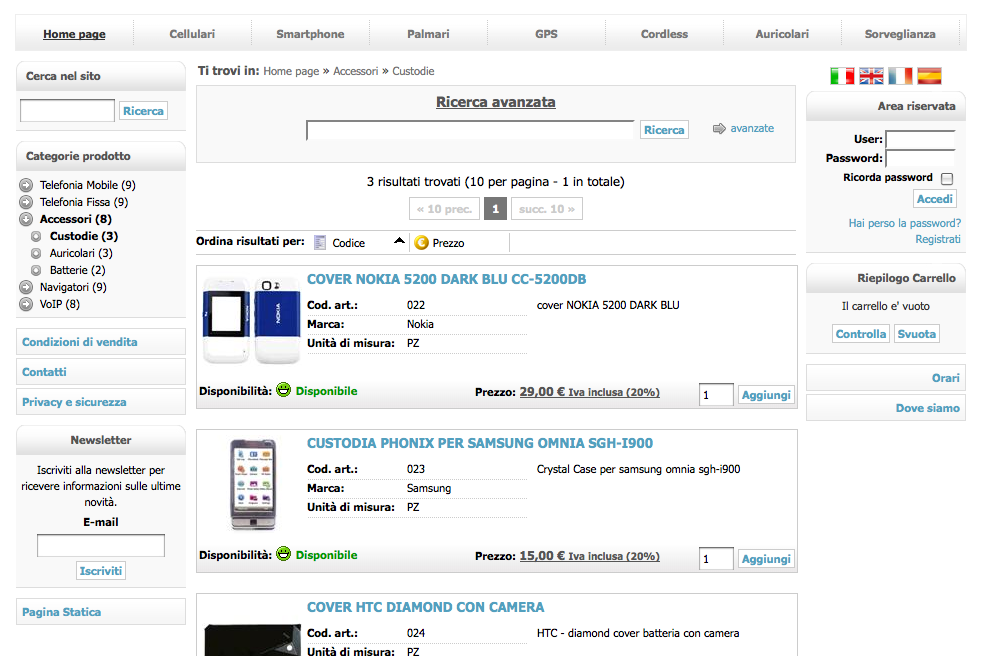
Task: Focus the User login field
Action: point(920,139)
